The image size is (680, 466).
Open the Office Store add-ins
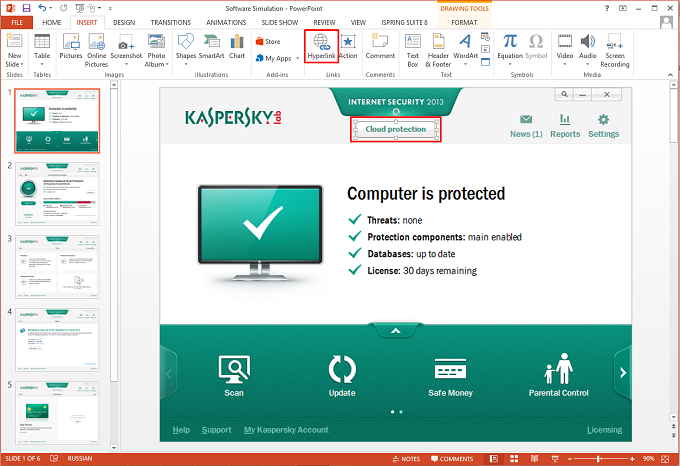pyautogui.click(x=268, y=42)
